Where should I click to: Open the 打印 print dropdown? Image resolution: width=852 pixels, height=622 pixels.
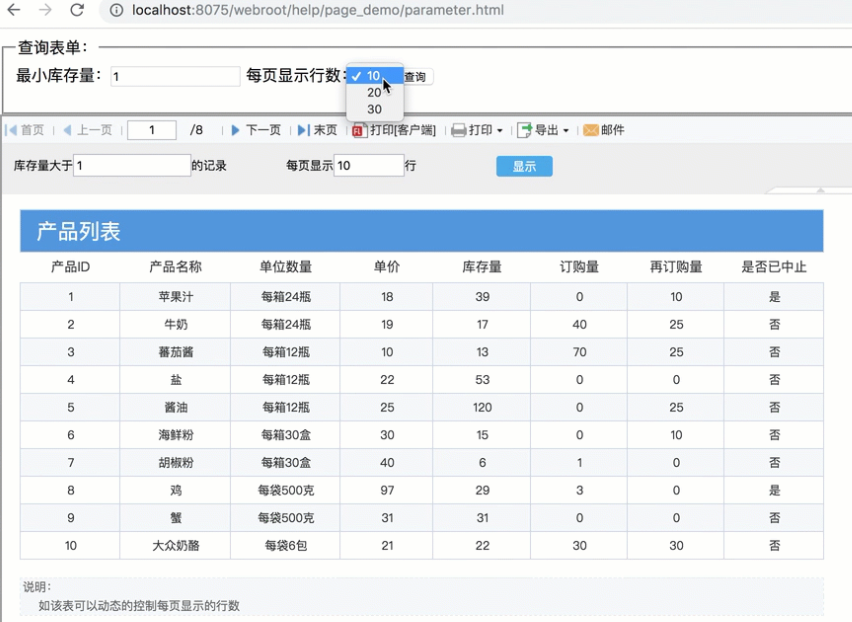[478, 130]
